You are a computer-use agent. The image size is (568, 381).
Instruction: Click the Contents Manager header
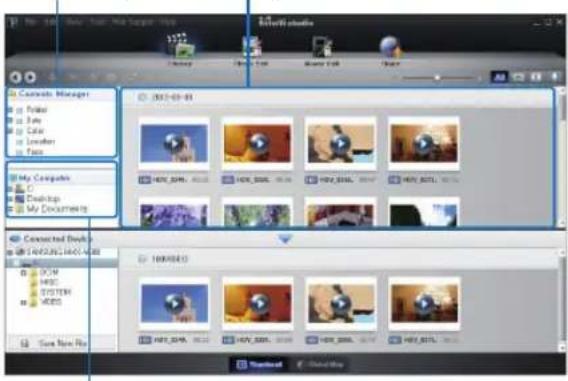pyautogui.click(x=54, y=94)
